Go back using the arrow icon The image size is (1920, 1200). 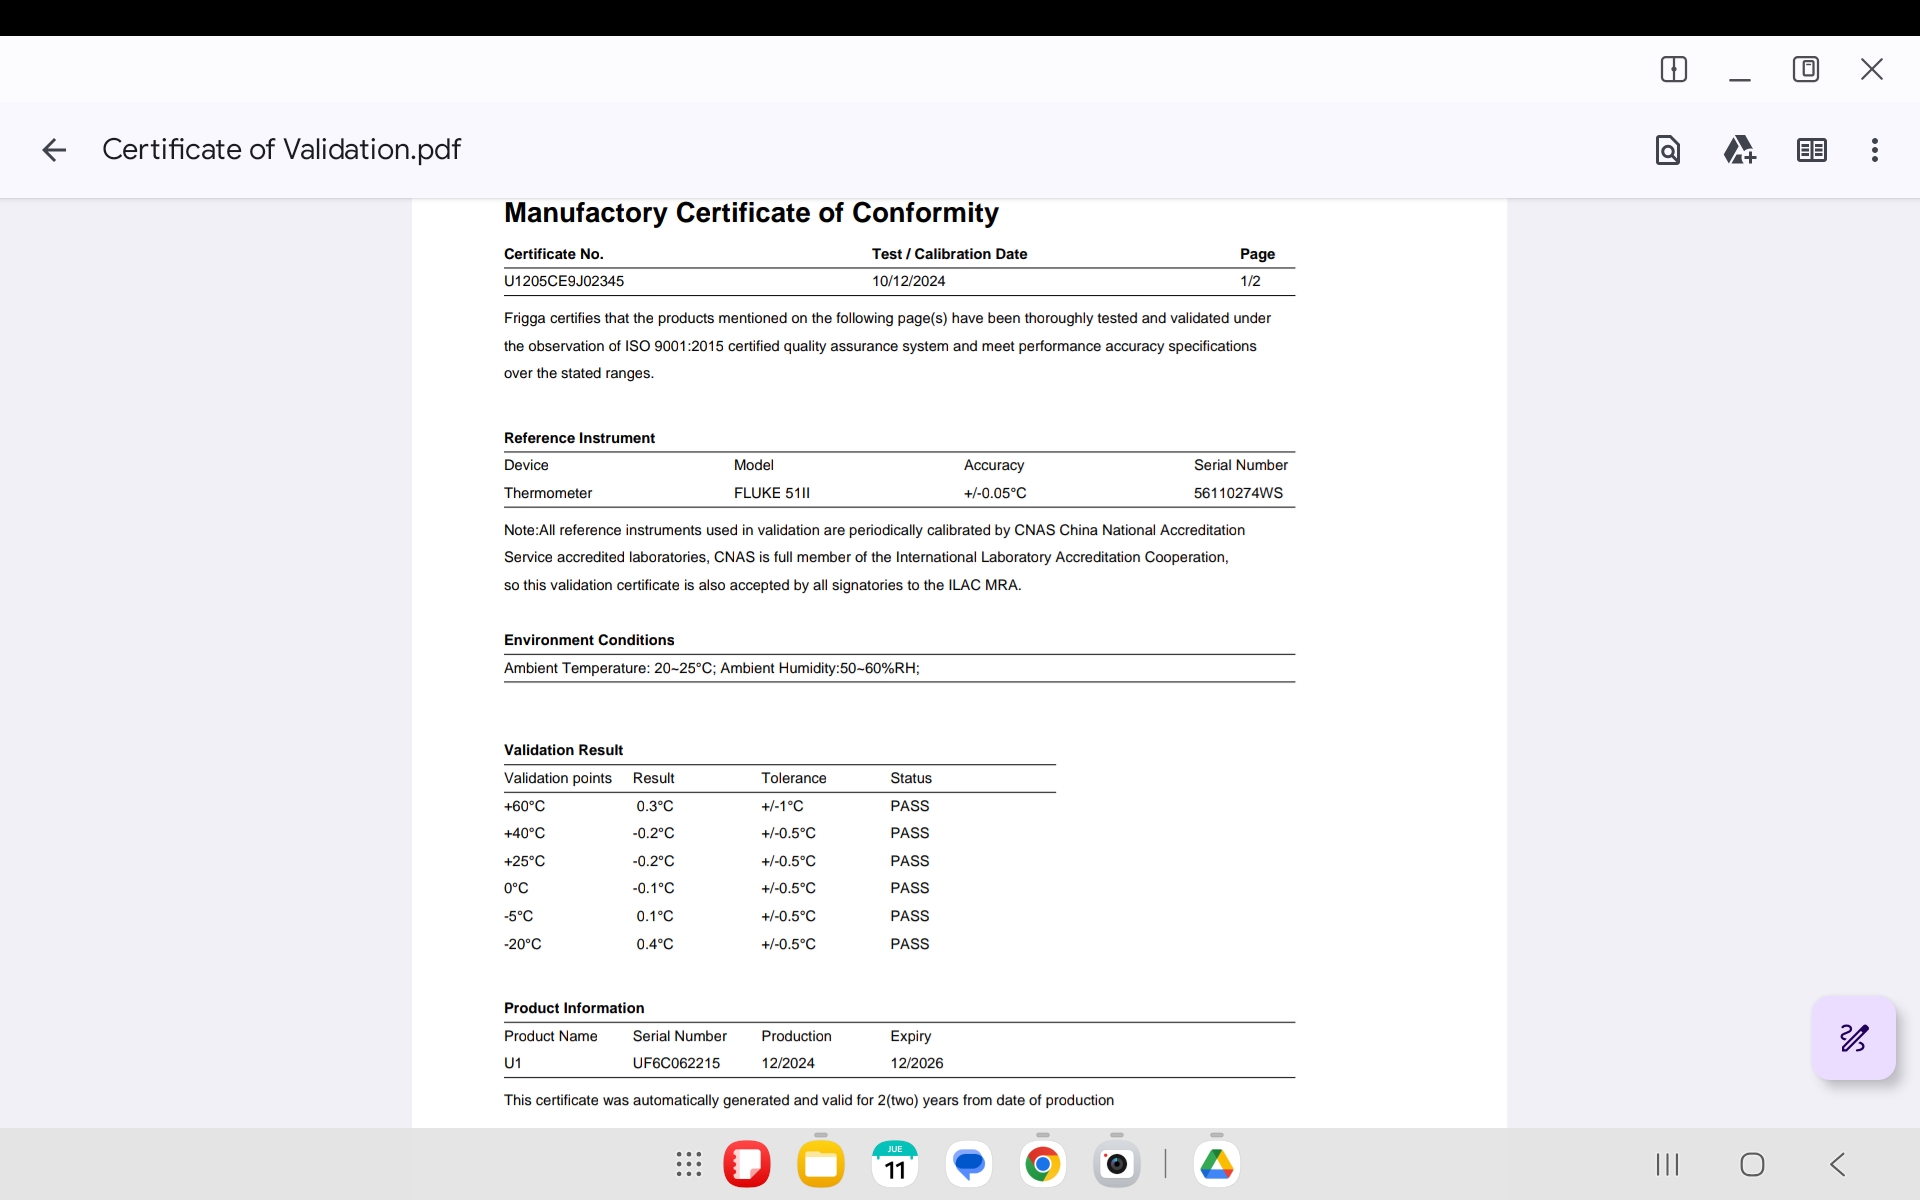54,150
